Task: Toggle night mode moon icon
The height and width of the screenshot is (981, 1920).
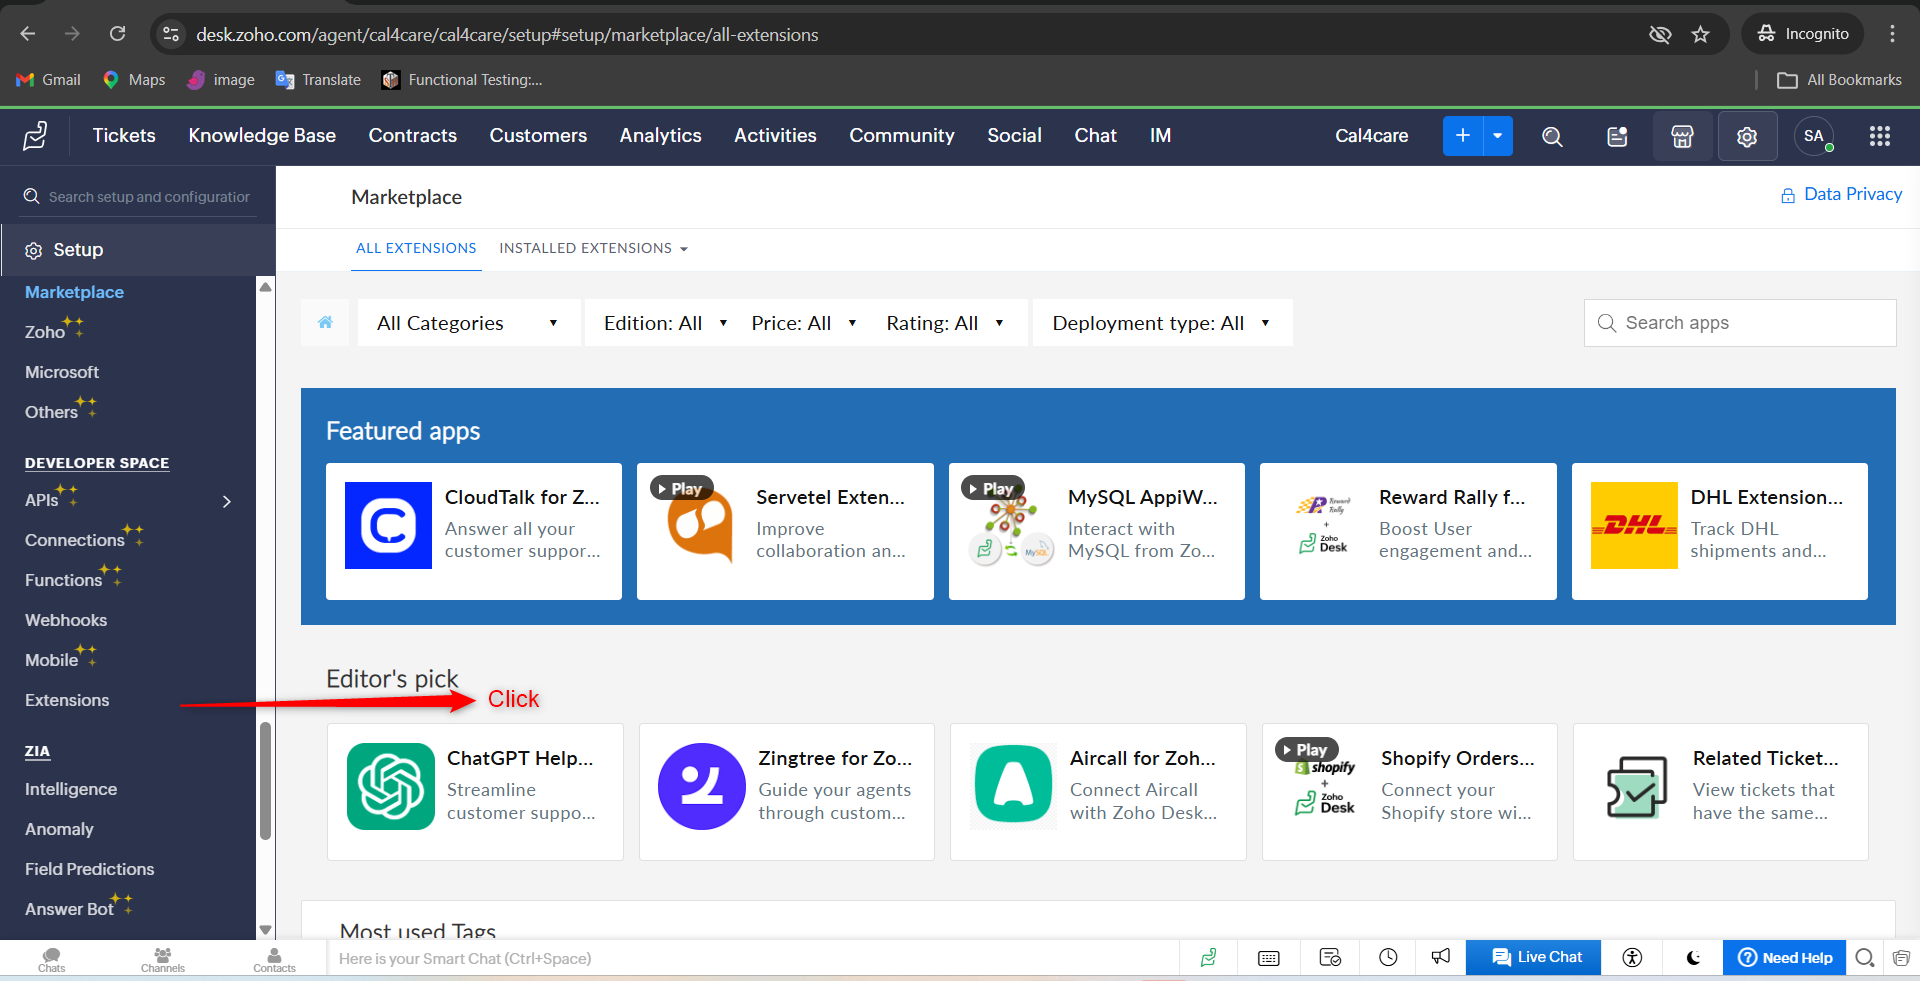Action: tap(1693, 958)
